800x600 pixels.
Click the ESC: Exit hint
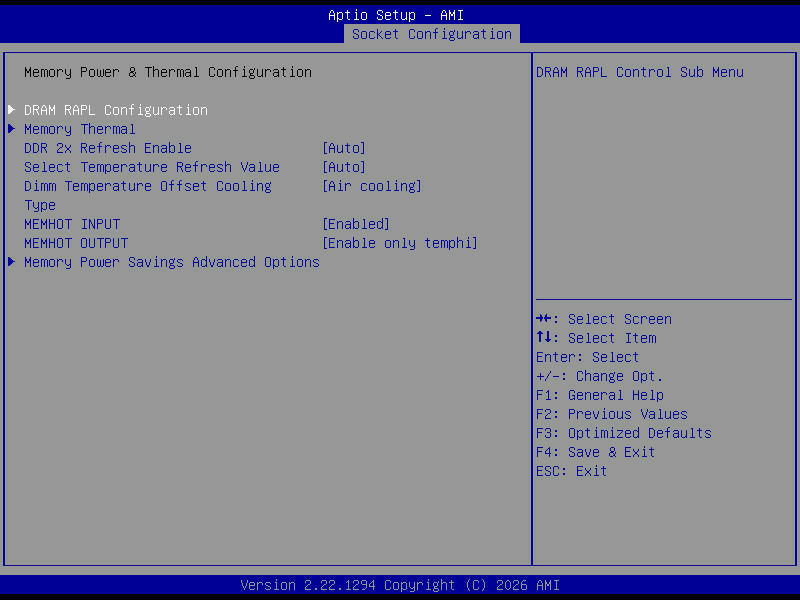(571, 471)
